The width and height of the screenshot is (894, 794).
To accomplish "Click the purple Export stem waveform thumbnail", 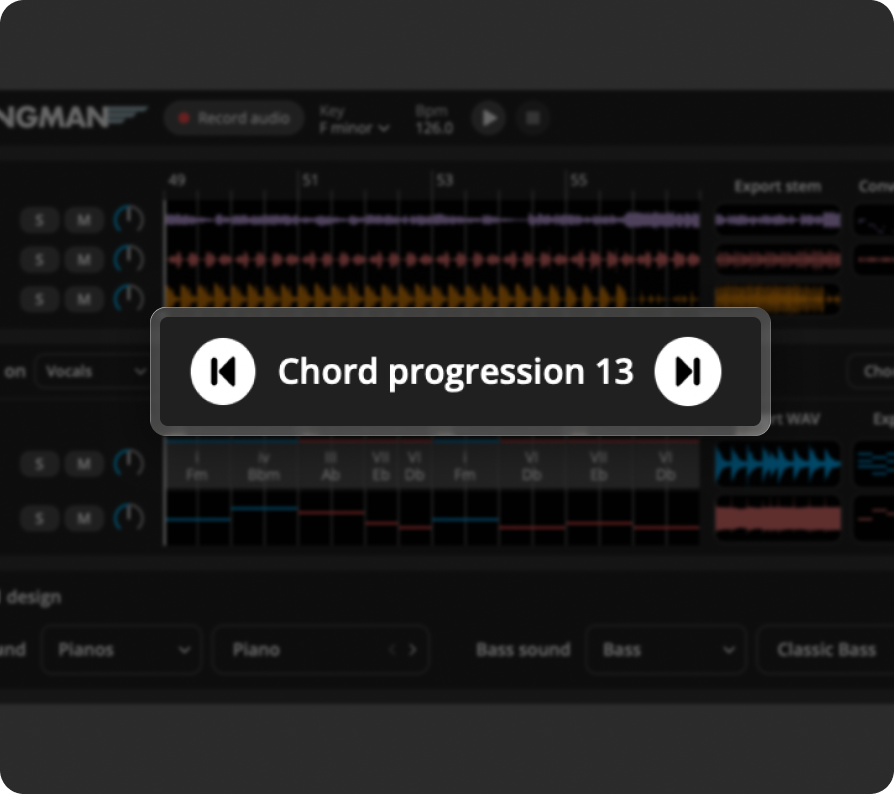I will click(777, 220).
